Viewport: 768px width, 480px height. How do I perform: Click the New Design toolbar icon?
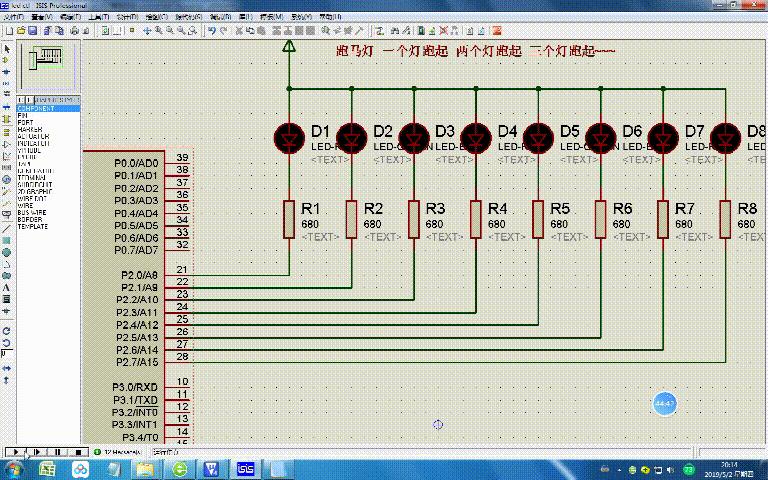tap(9, 30)
